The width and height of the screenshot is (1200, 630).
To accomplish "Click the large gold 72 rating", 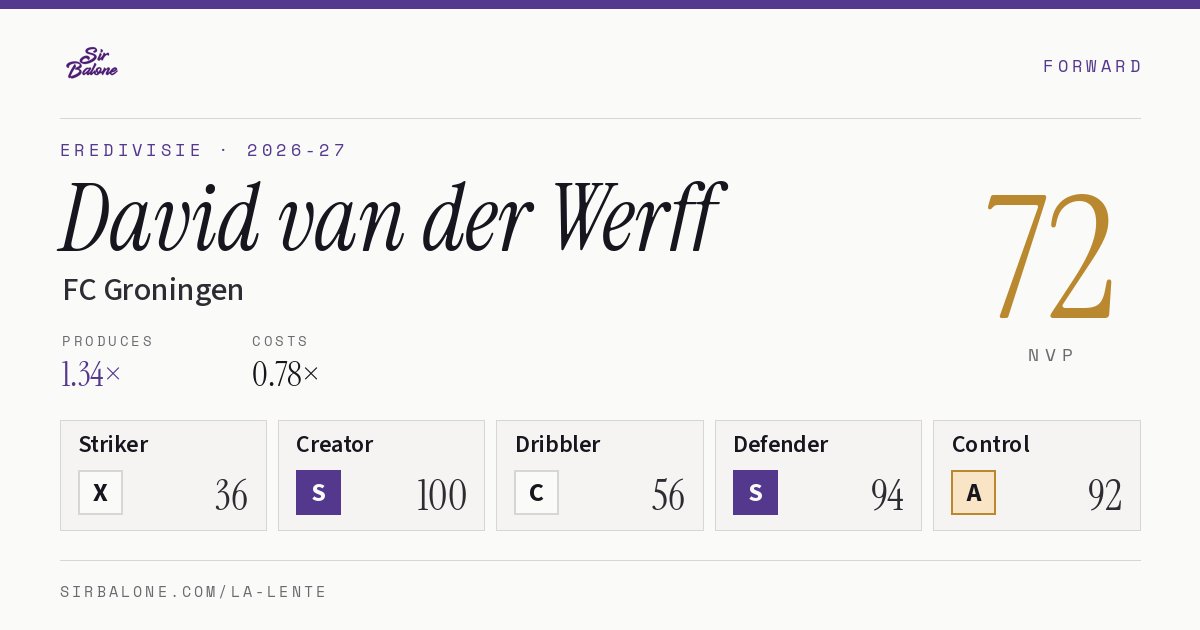I will 1049,255.
